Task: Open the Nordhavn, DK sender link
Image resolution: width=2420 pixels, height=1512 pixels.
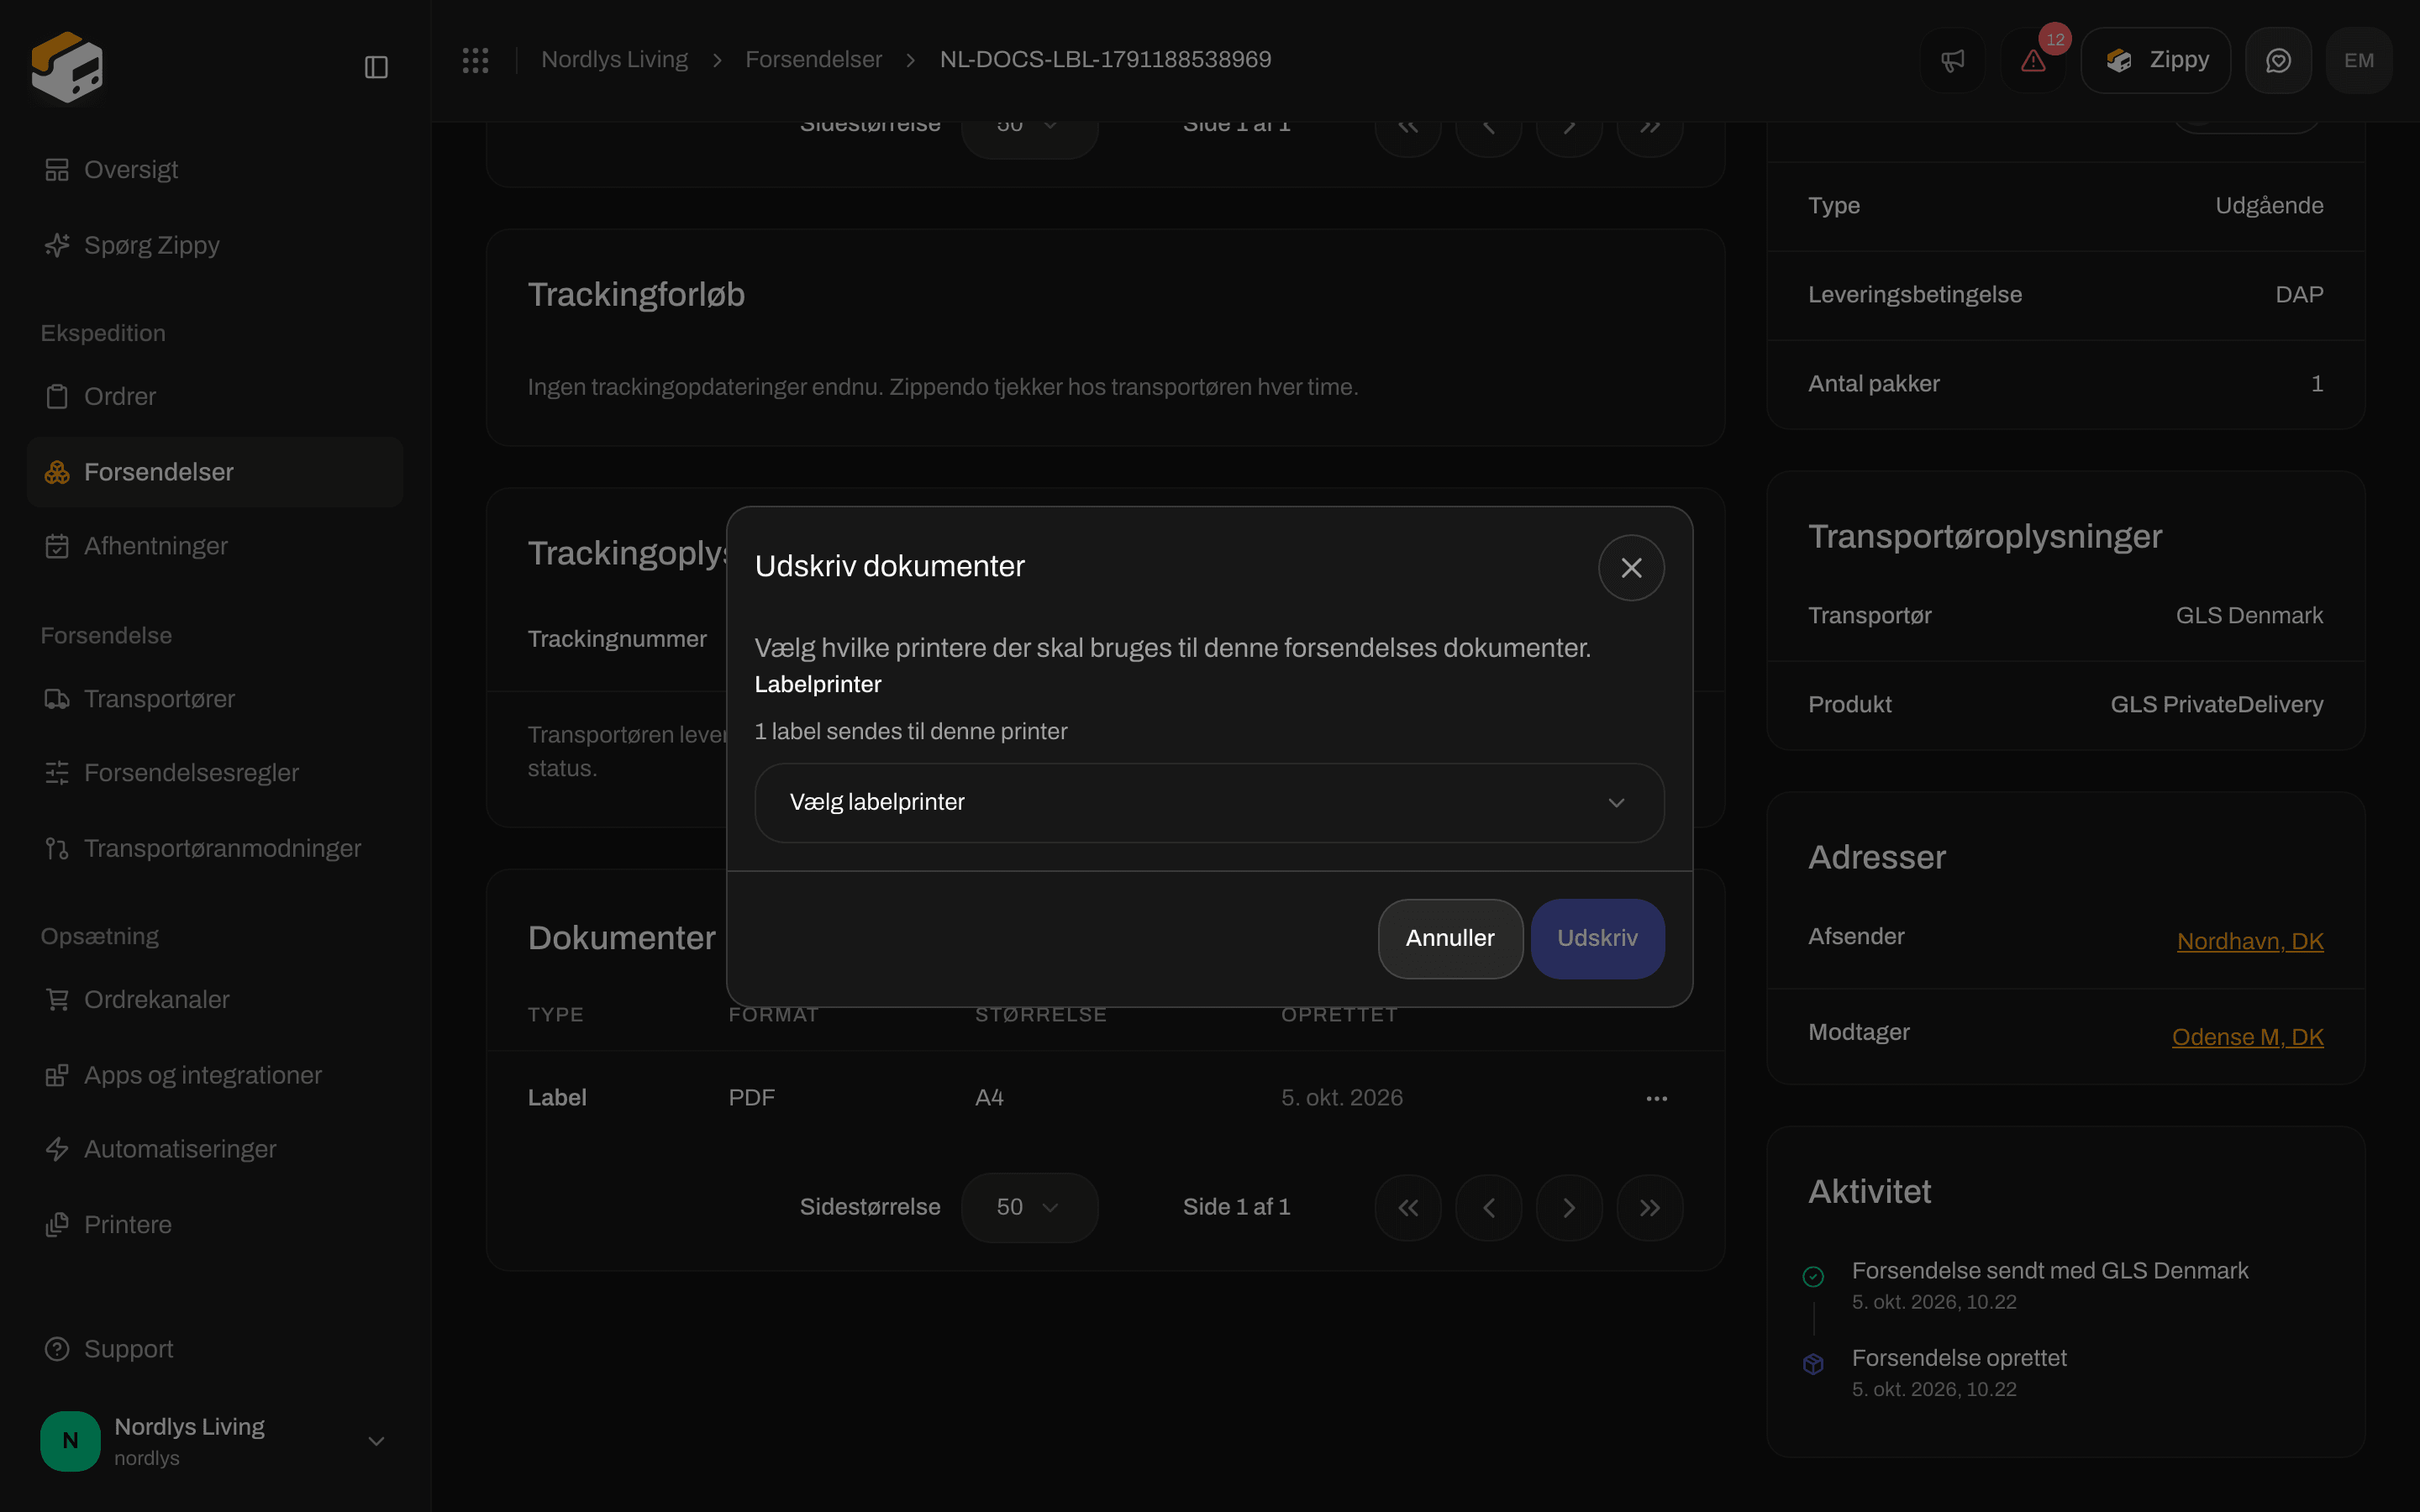Action: tap(2250, 941)
